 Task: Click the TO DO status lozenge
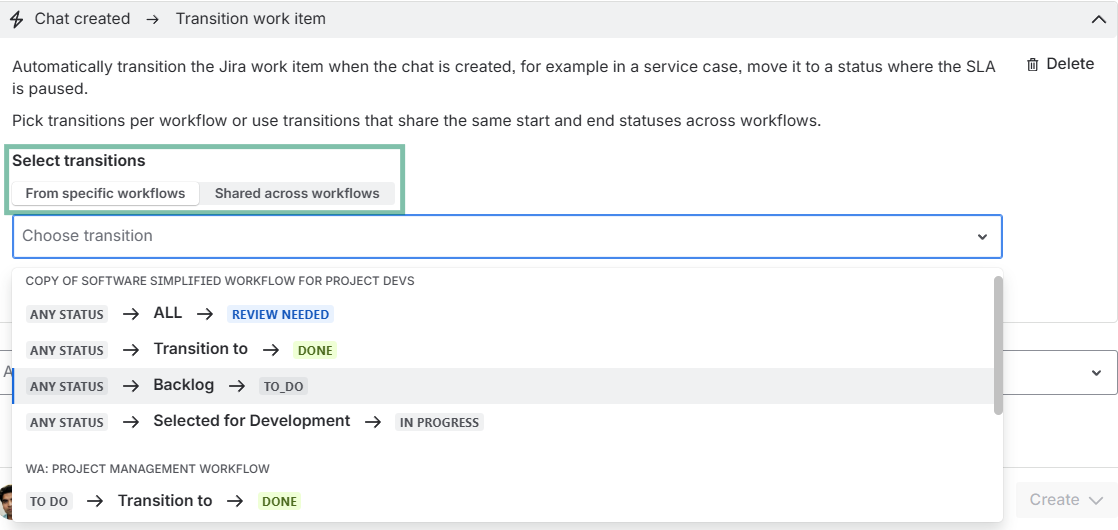point(49,502)
